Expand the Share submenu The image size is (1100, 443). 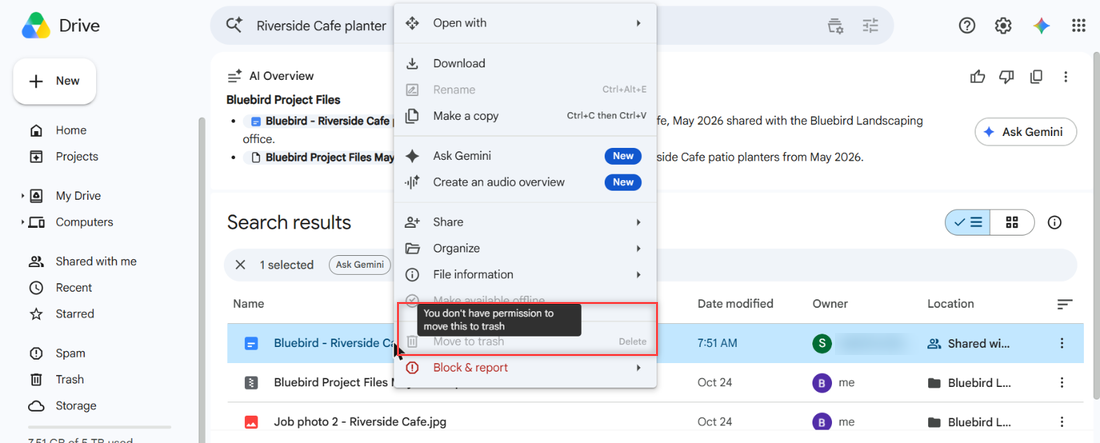[525, 222]
